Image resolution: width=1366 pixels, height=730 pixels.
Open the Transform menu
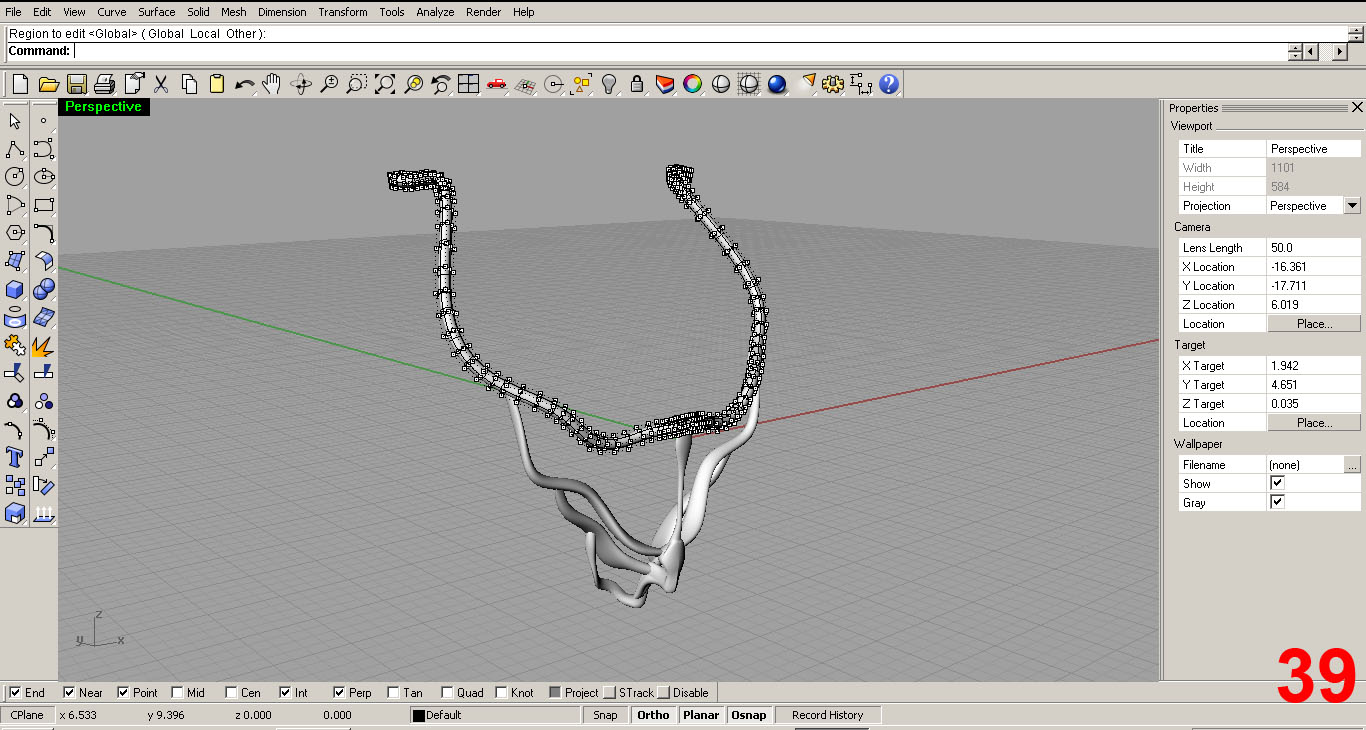point(343,12)
